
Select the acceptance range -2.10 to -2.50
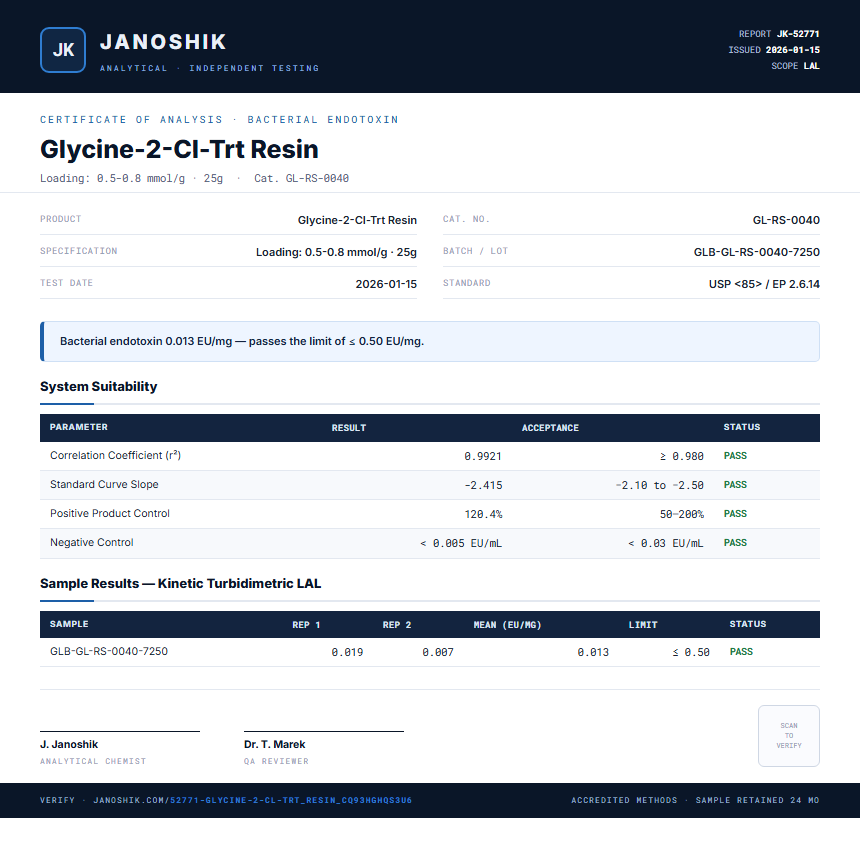click(659, 485)
